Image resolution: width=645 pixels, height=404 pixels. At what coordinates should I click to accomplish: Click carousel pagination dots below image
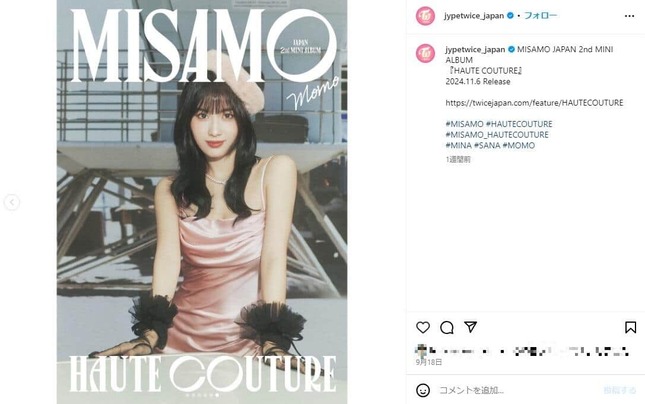click(202, 395)
